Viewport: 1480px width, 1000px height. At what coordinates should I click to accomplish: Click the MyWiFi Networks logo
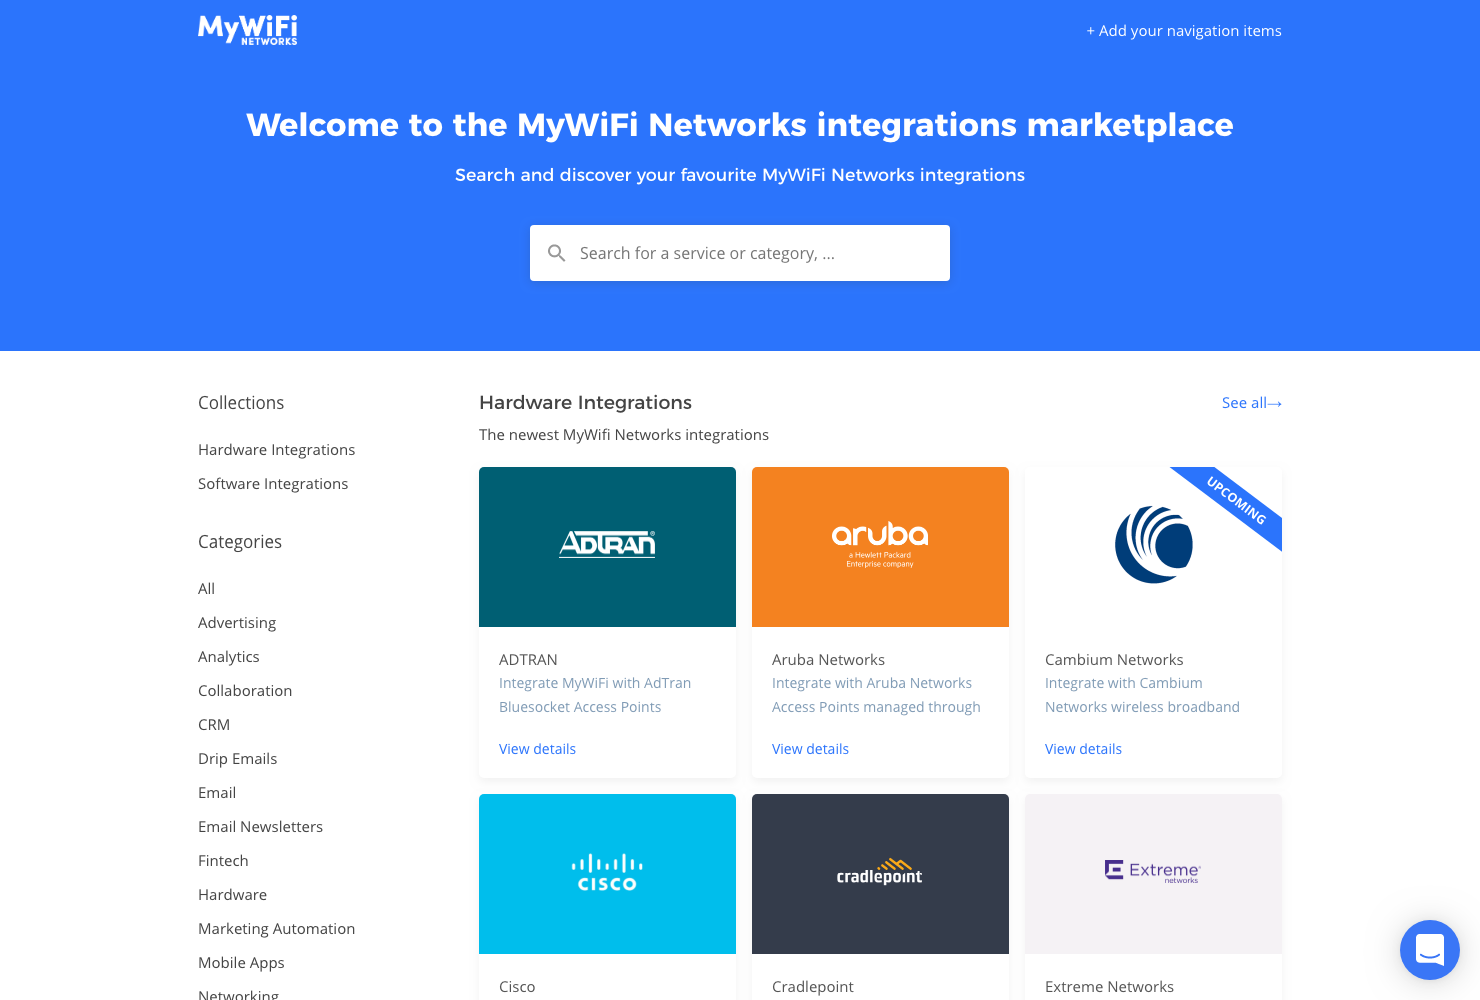point(248,30)
